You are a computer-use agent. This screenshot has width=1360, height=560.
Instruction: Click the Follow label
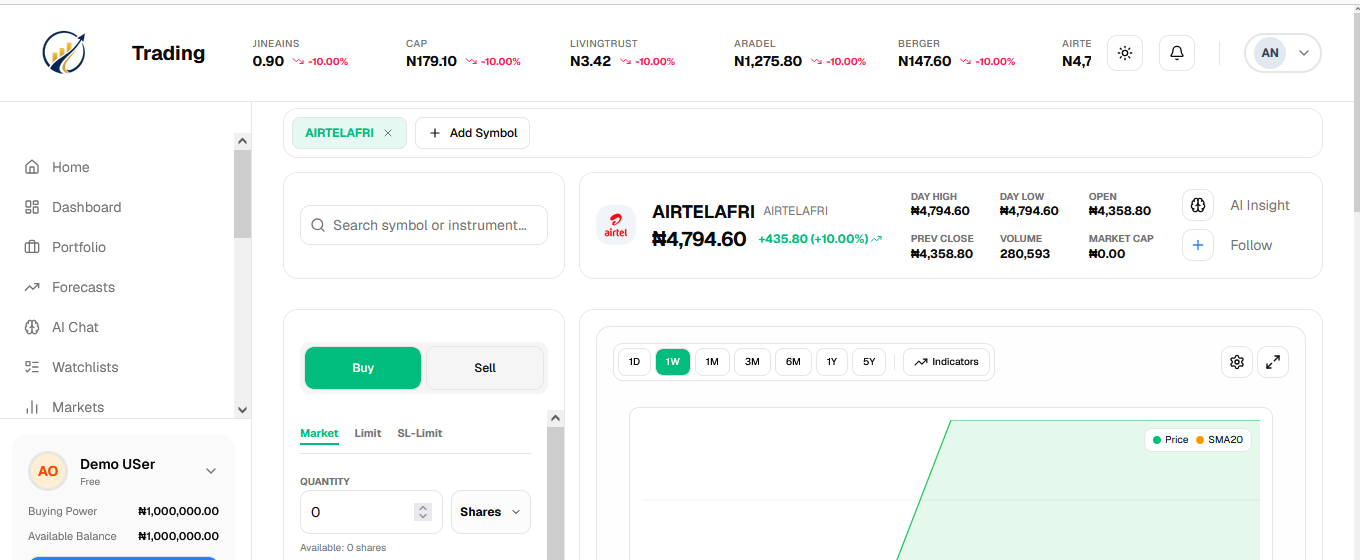1251,245
